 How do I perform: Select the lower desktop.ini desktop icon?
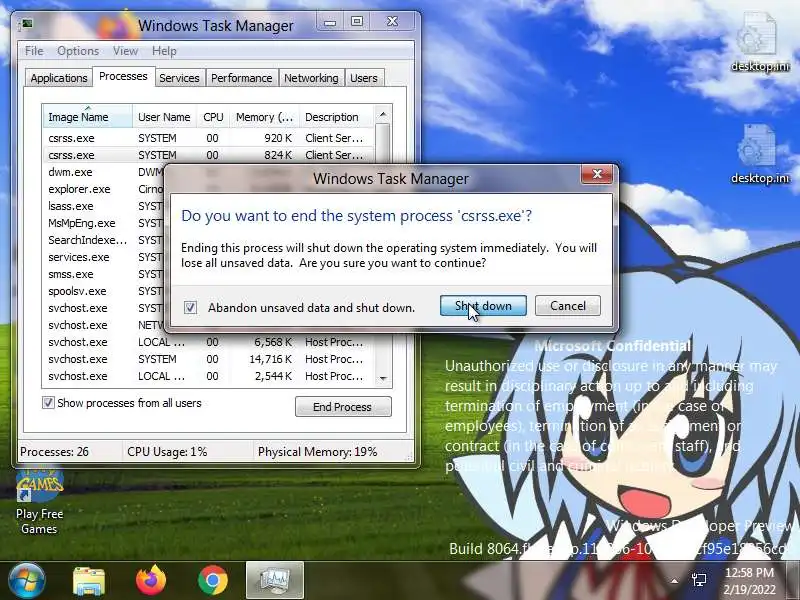click(x=759, y=154)
